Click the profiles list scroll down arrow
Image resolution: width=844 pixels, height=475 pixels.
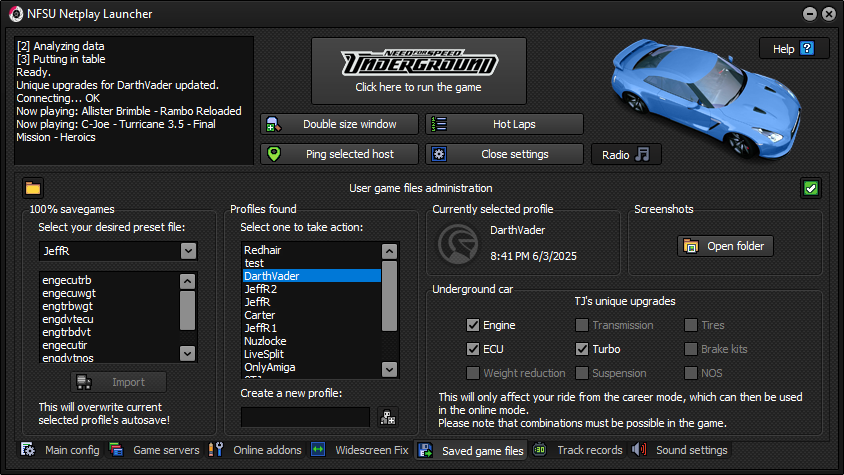click(389, 369)
